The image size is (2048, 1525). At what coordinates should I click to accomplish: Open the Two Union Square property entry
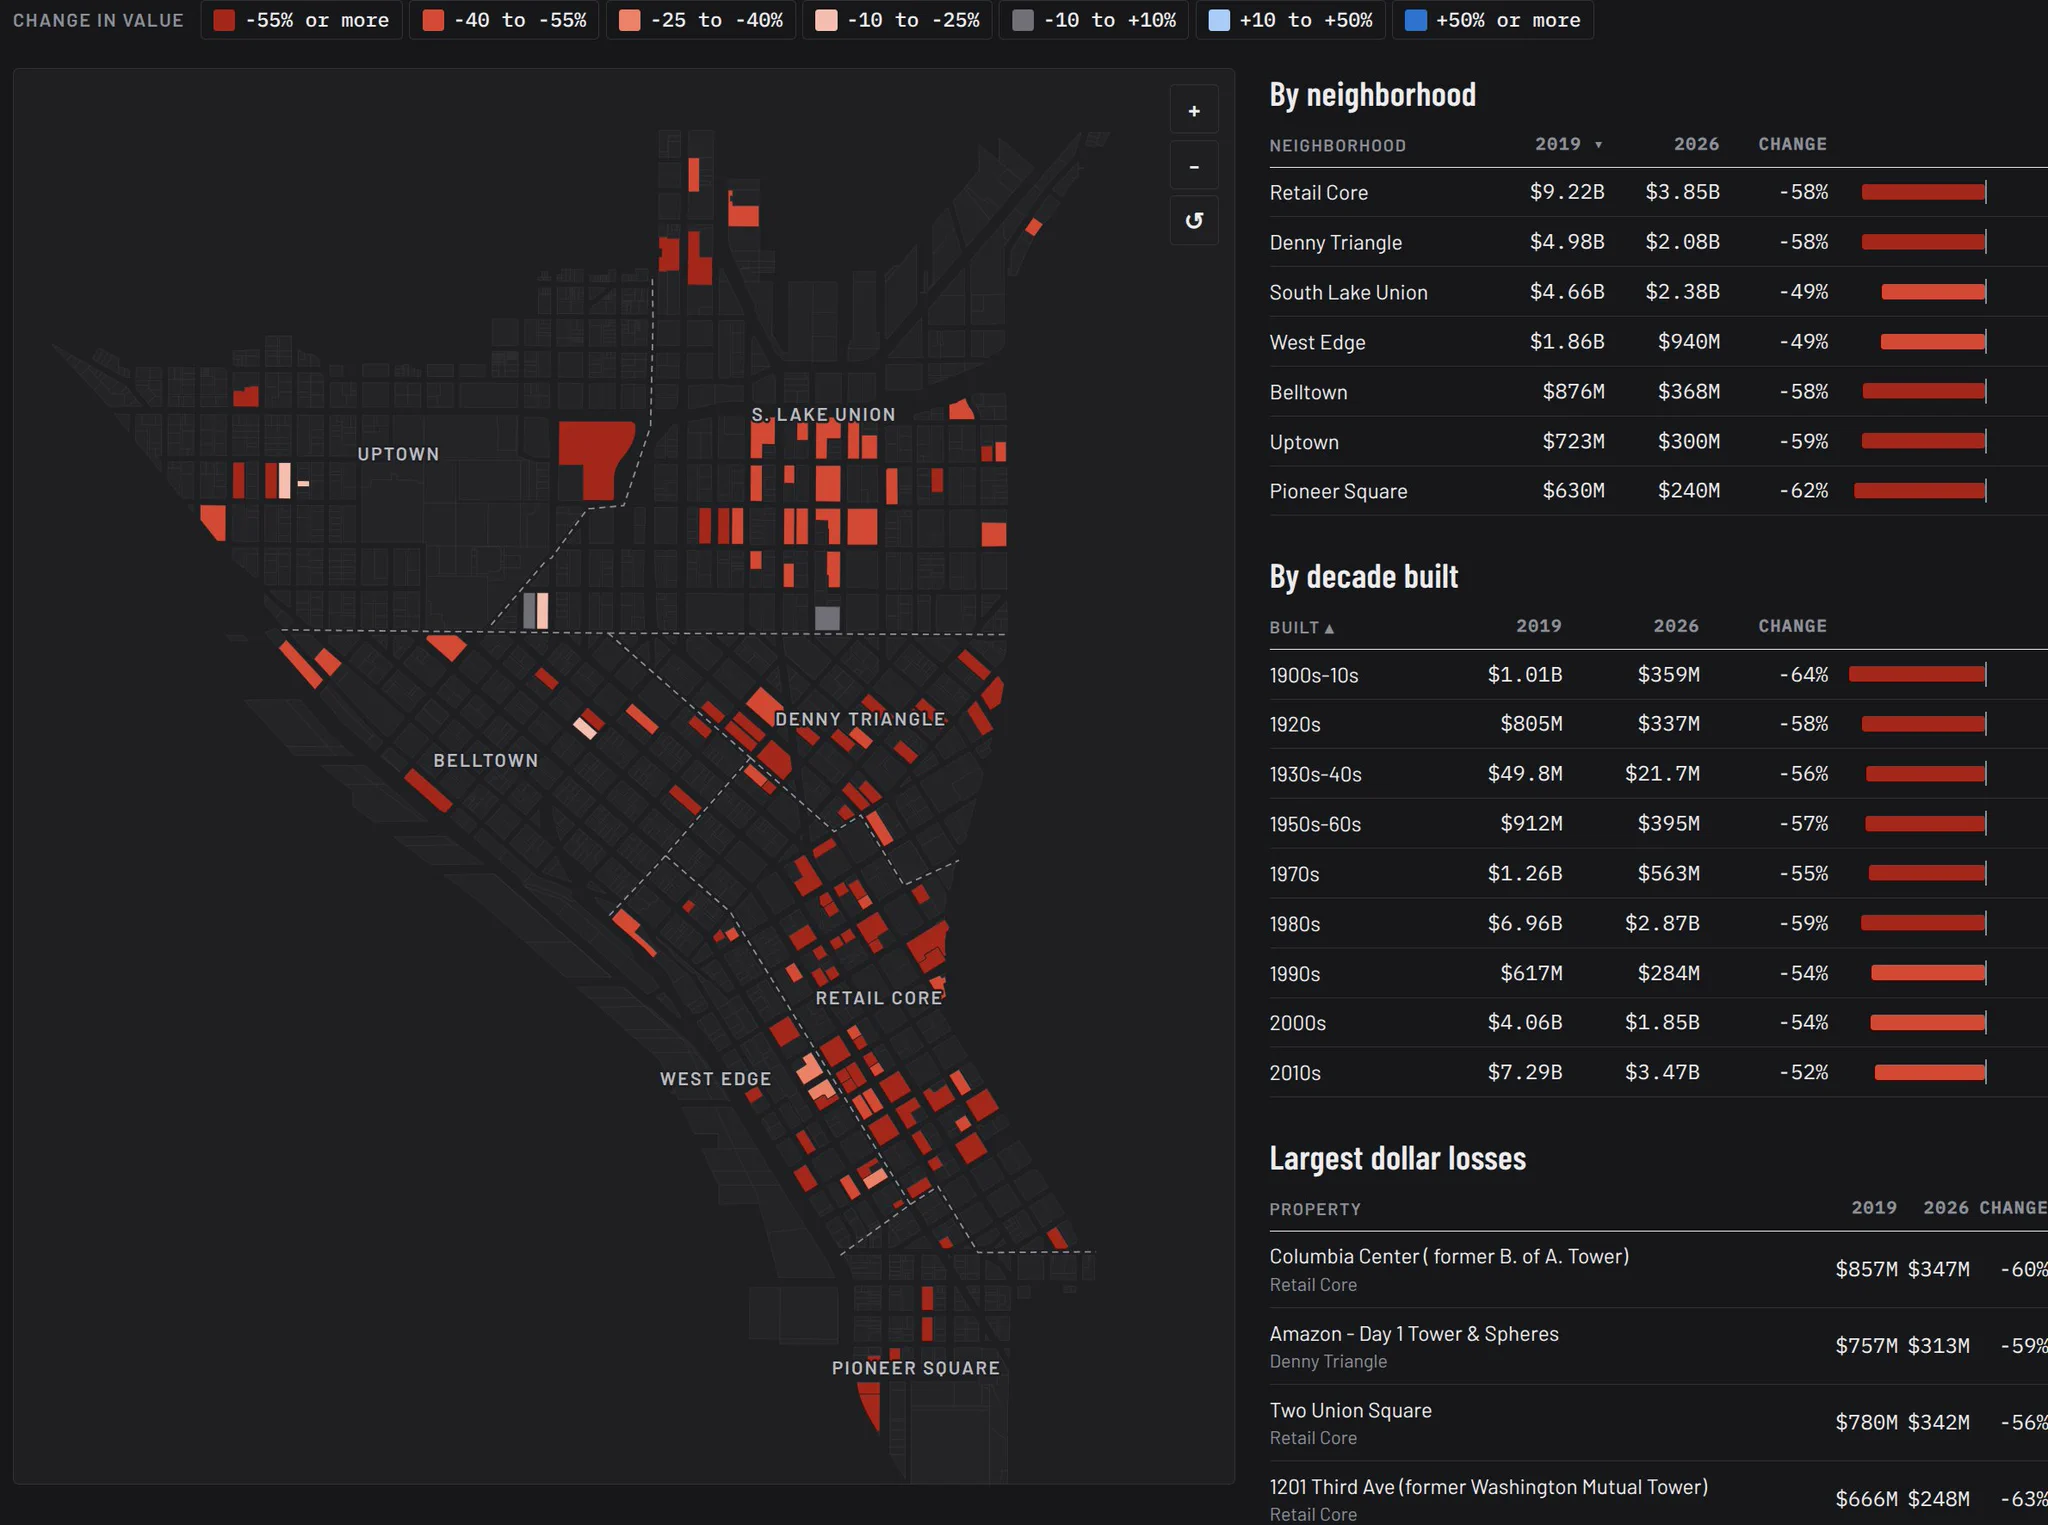pyautogui.click(x=1658, y=1423)
